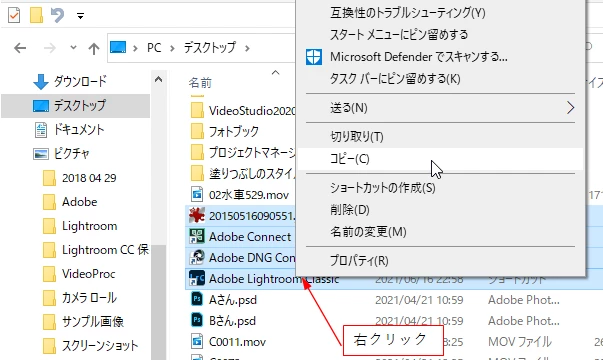Click the 20150516090551 file icon
The height and width of the screenshot is (360, 603).
[197, 215]
